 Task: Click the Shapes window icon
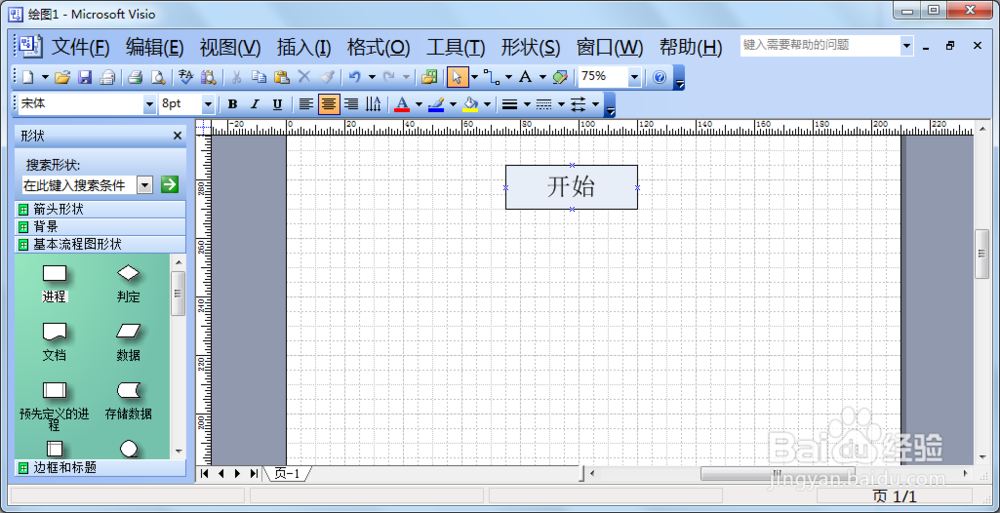[430, 78]
